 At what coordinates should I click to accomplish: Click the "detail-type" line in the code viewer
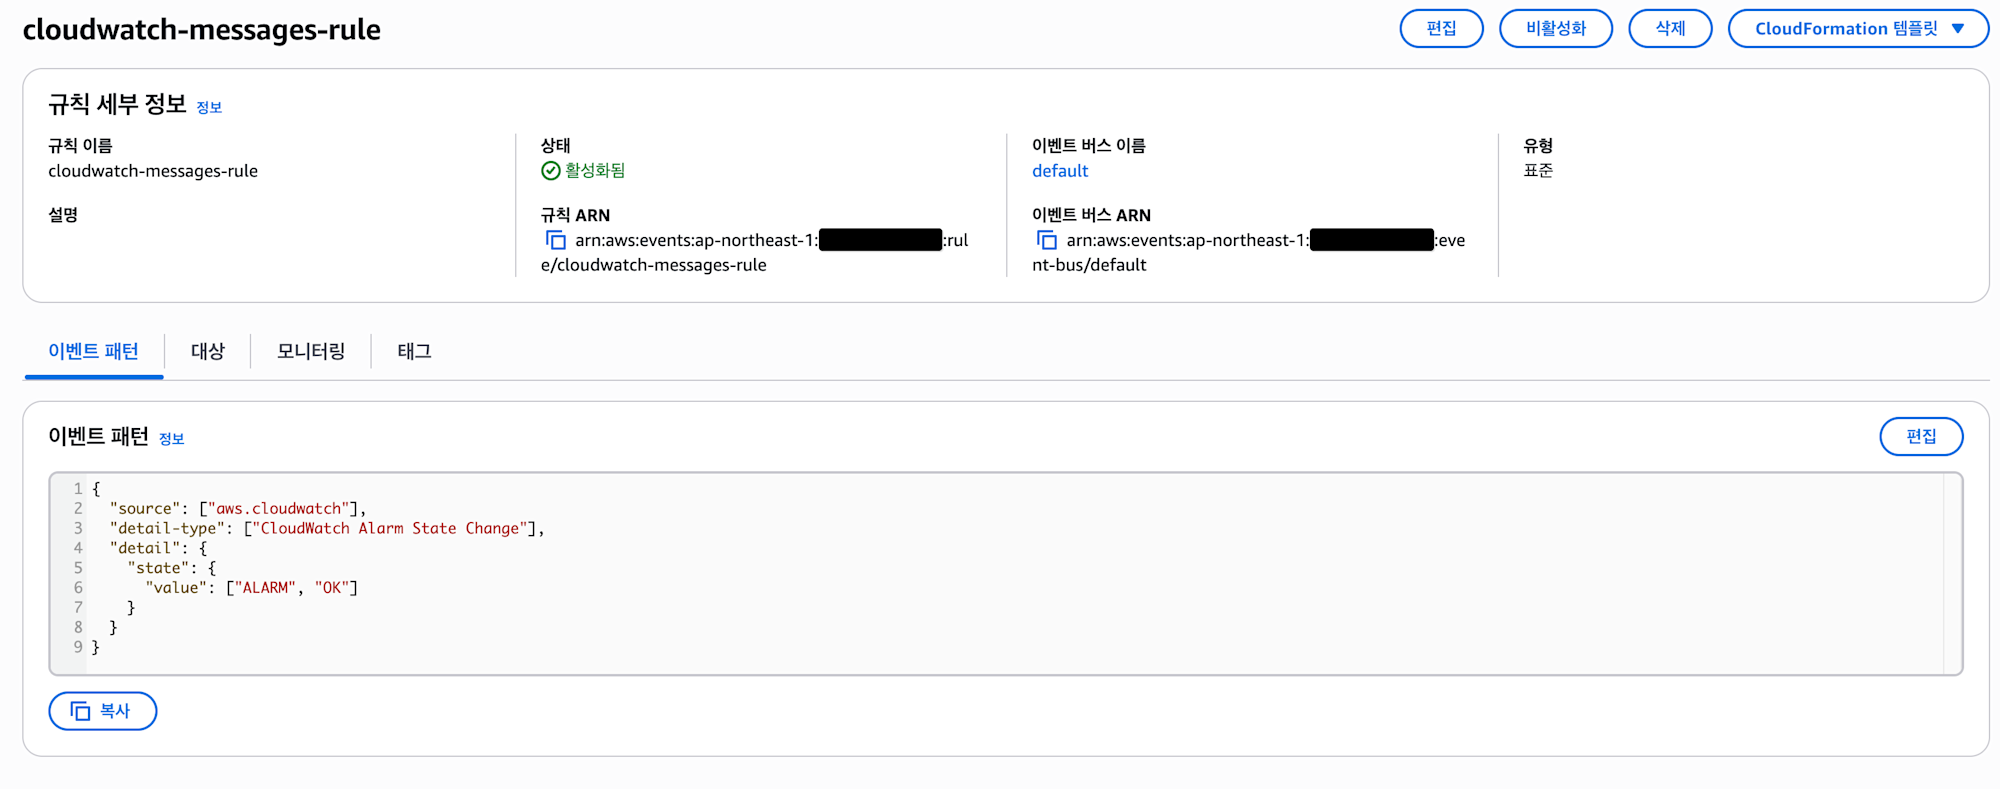click(327, 528)
